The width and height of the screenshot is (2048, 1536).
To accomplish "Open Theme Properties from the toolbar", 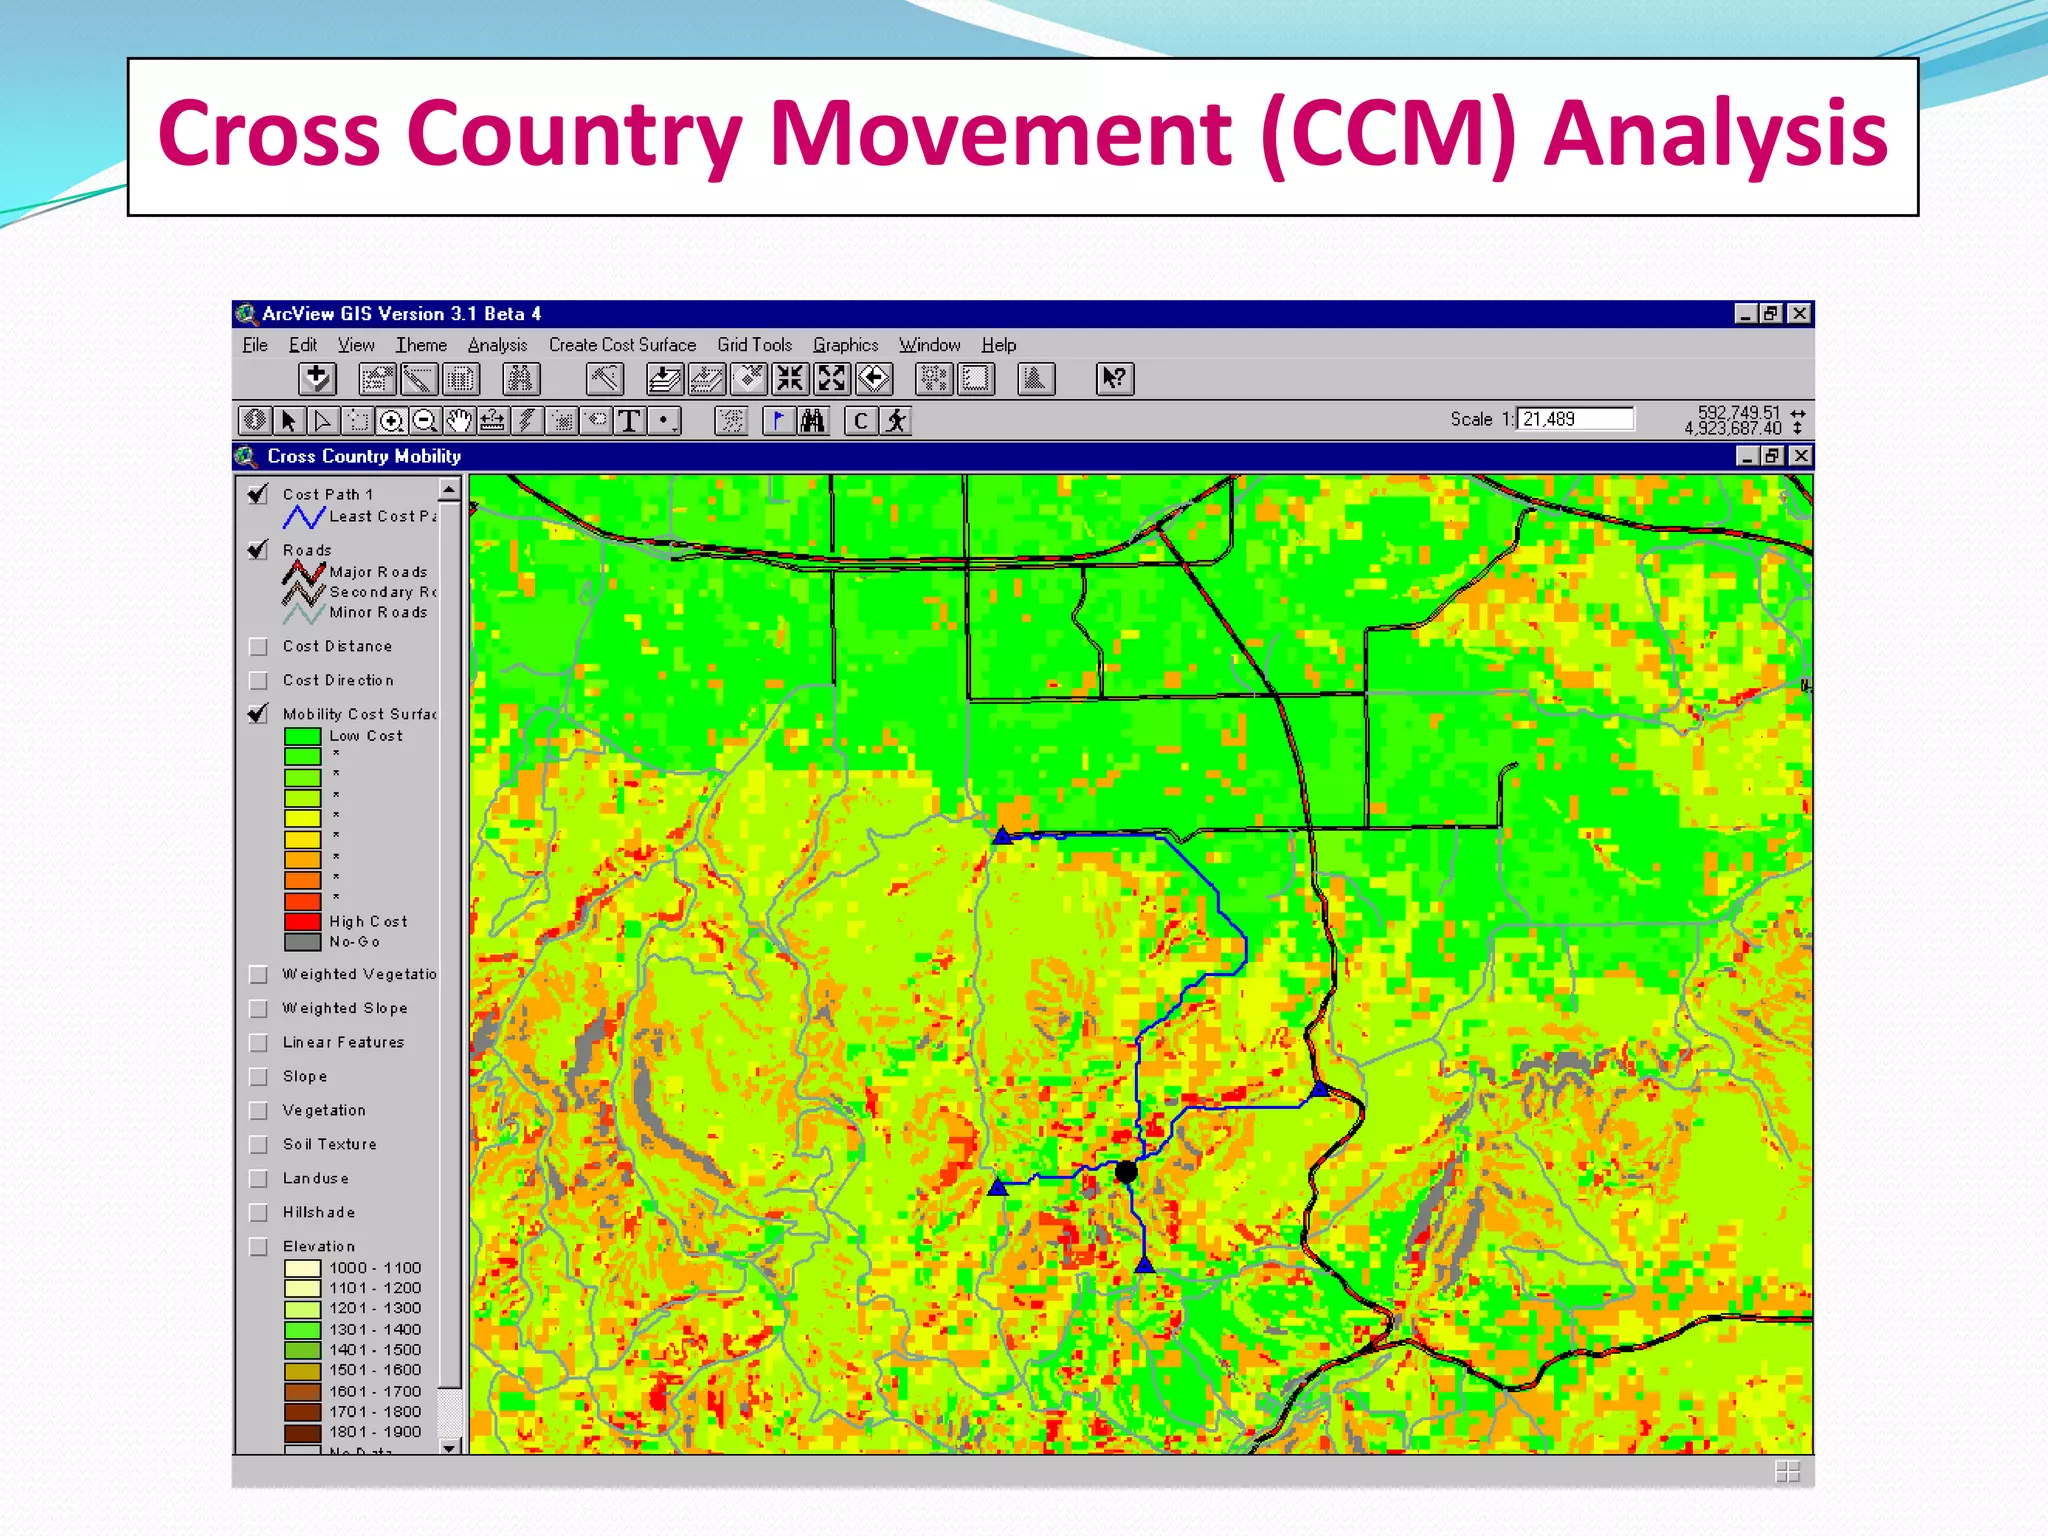I will pyautogui.click(x=377, y=379).
